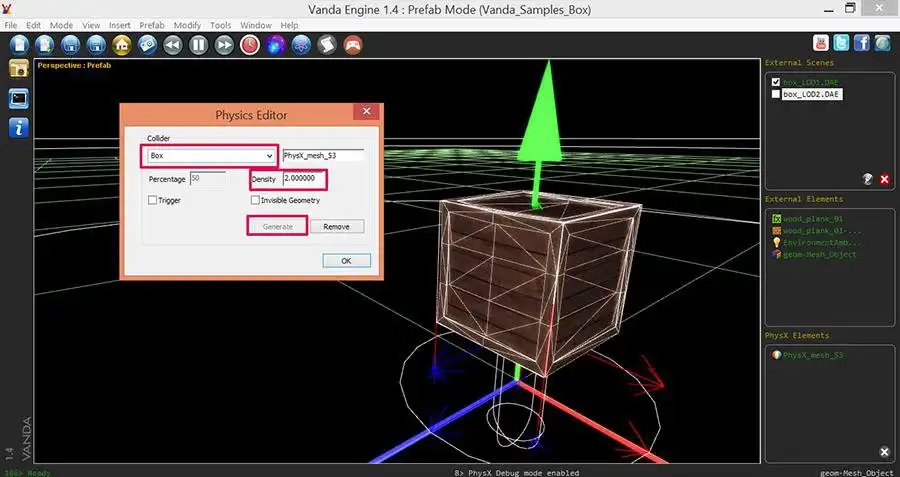Open the YouTube link icon
This screenshot has width=900, height=477.
click(821, 43)
